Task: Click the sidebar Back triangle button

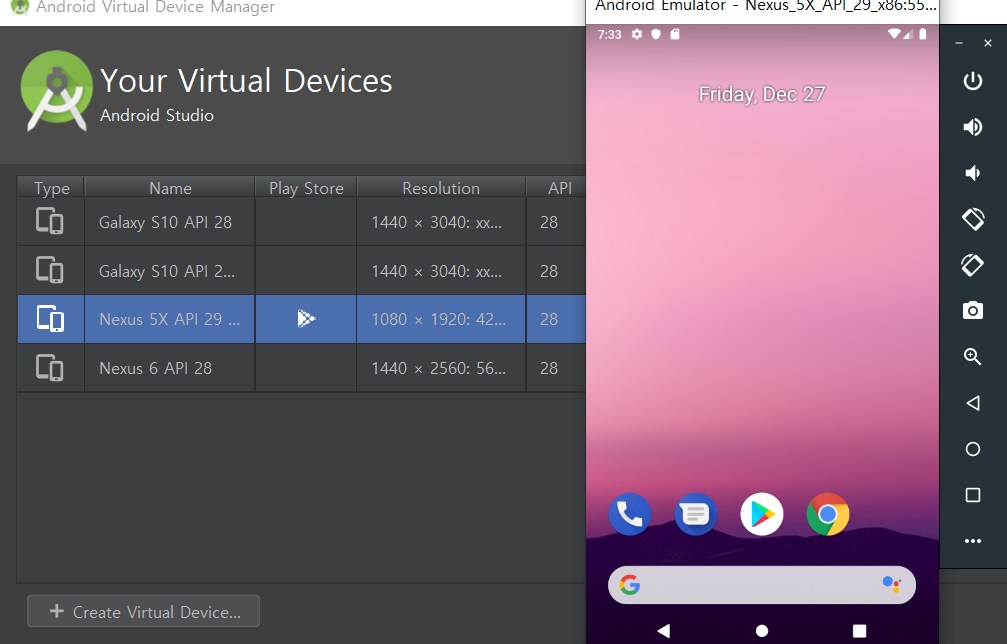Action: coord(972,403)
